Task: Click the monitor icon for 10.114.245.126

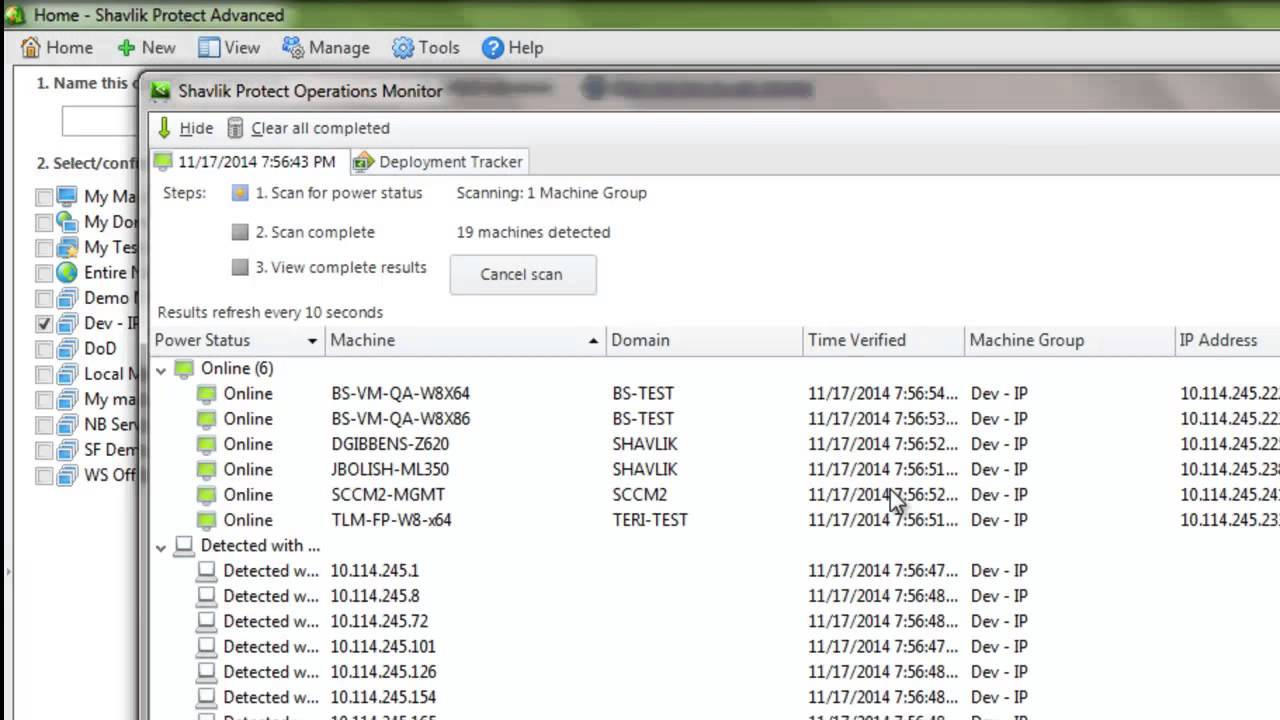Action: click(206, 673)
